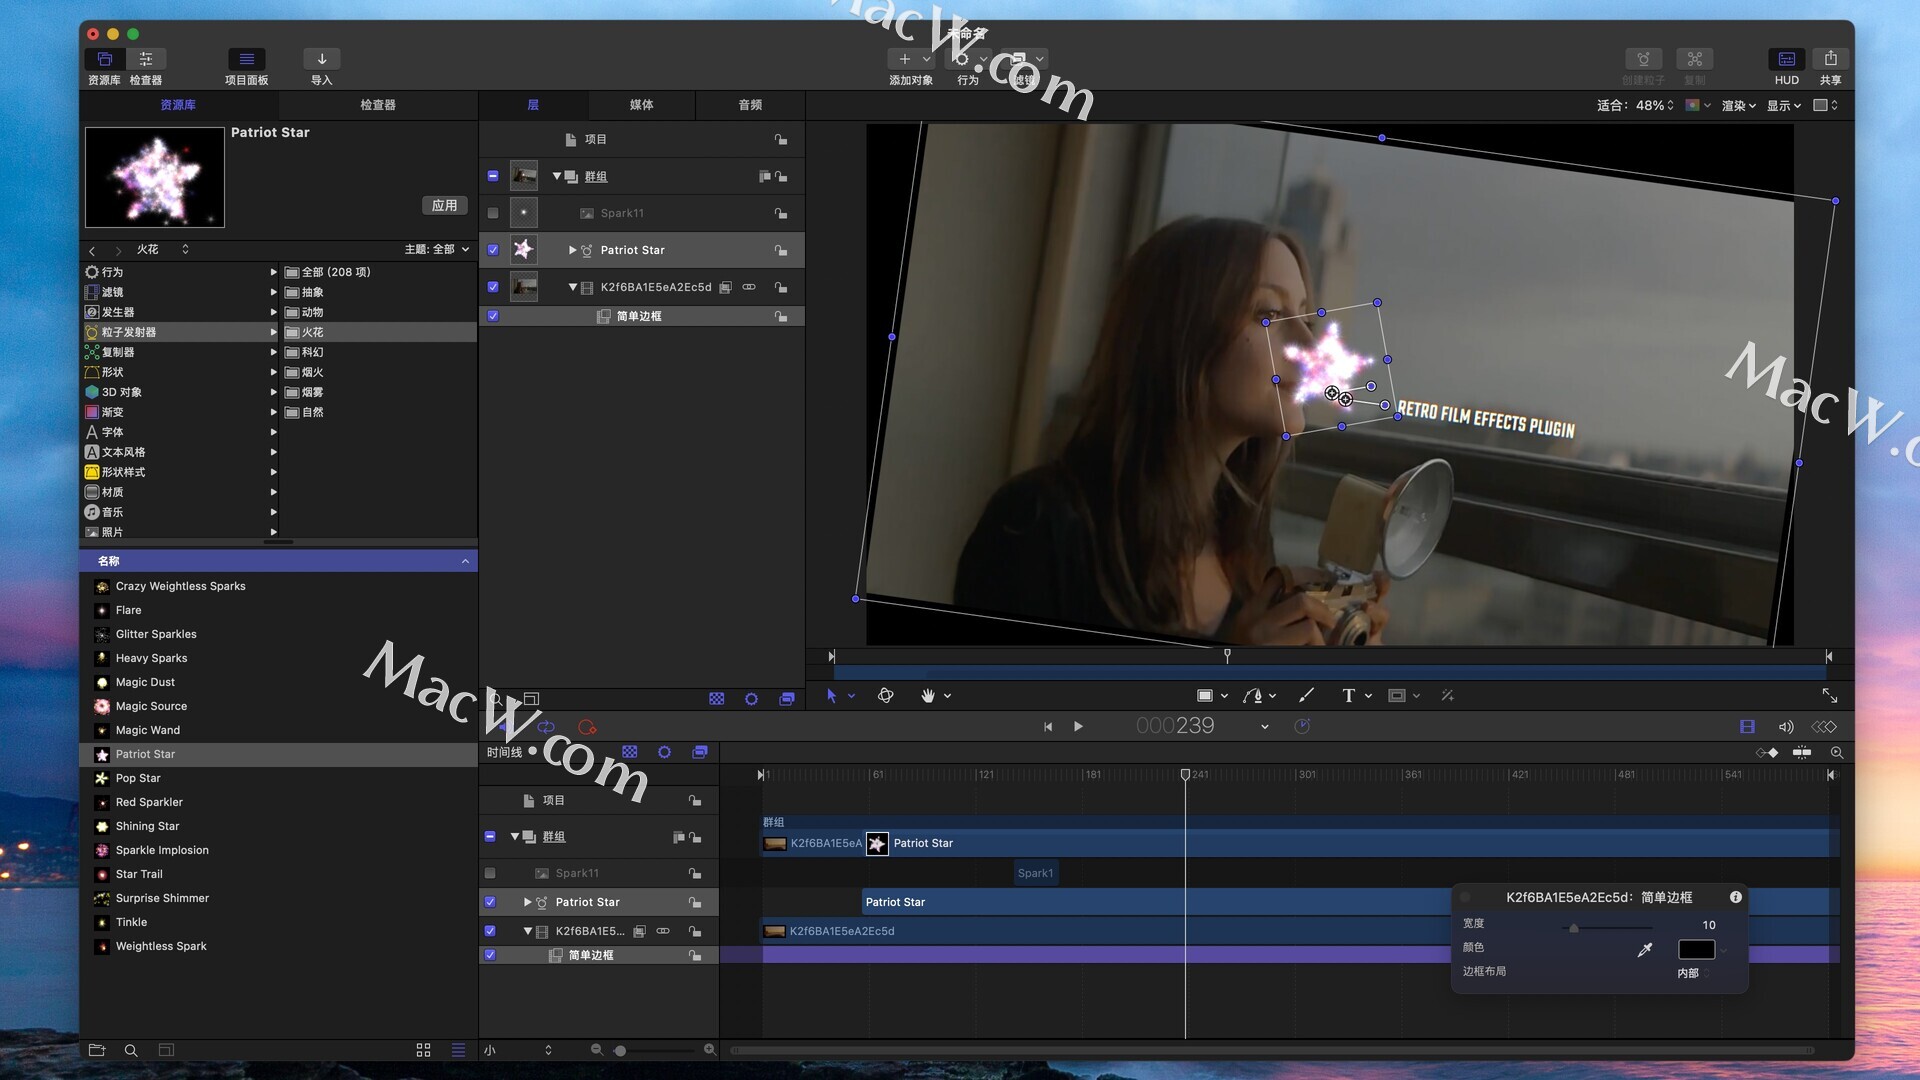Click the paint stroke tool icon
The image size is (1920, 1080).
click(x=1306, y=696)
